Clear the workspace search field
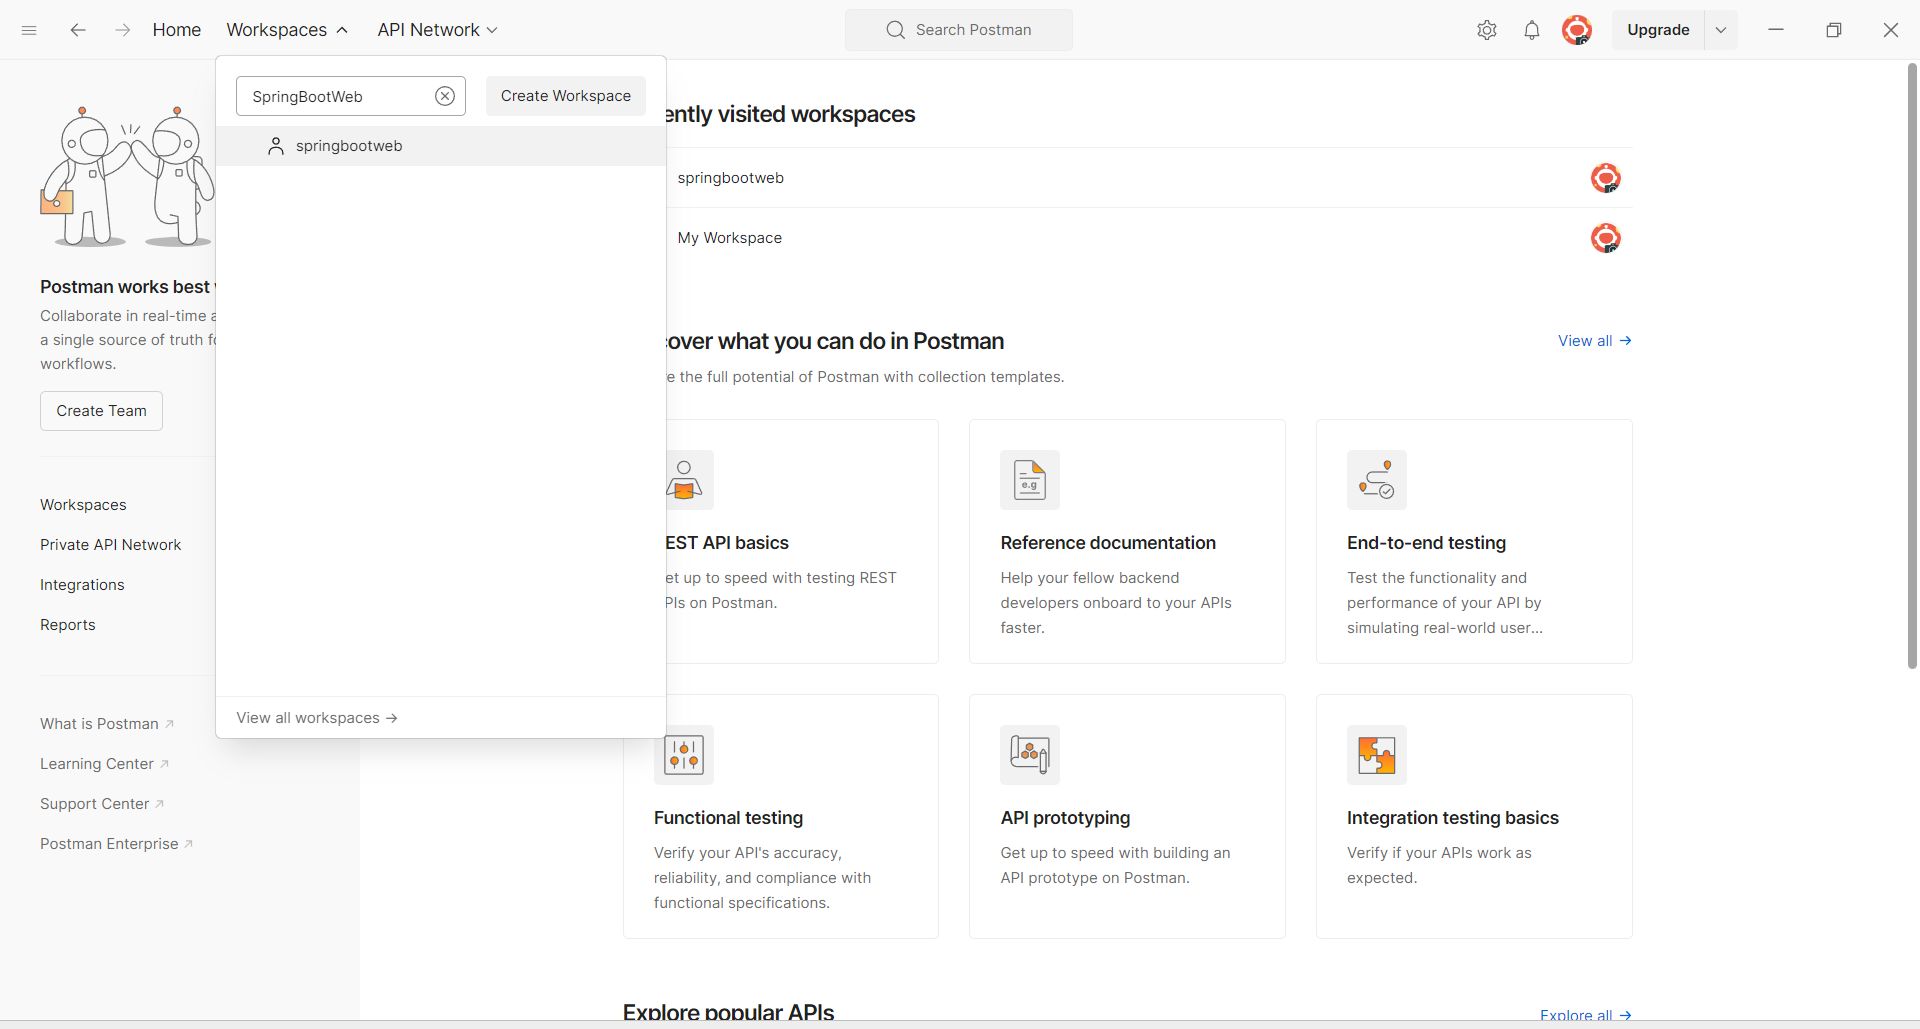The image size is (1920, 1029). point(445,96)
